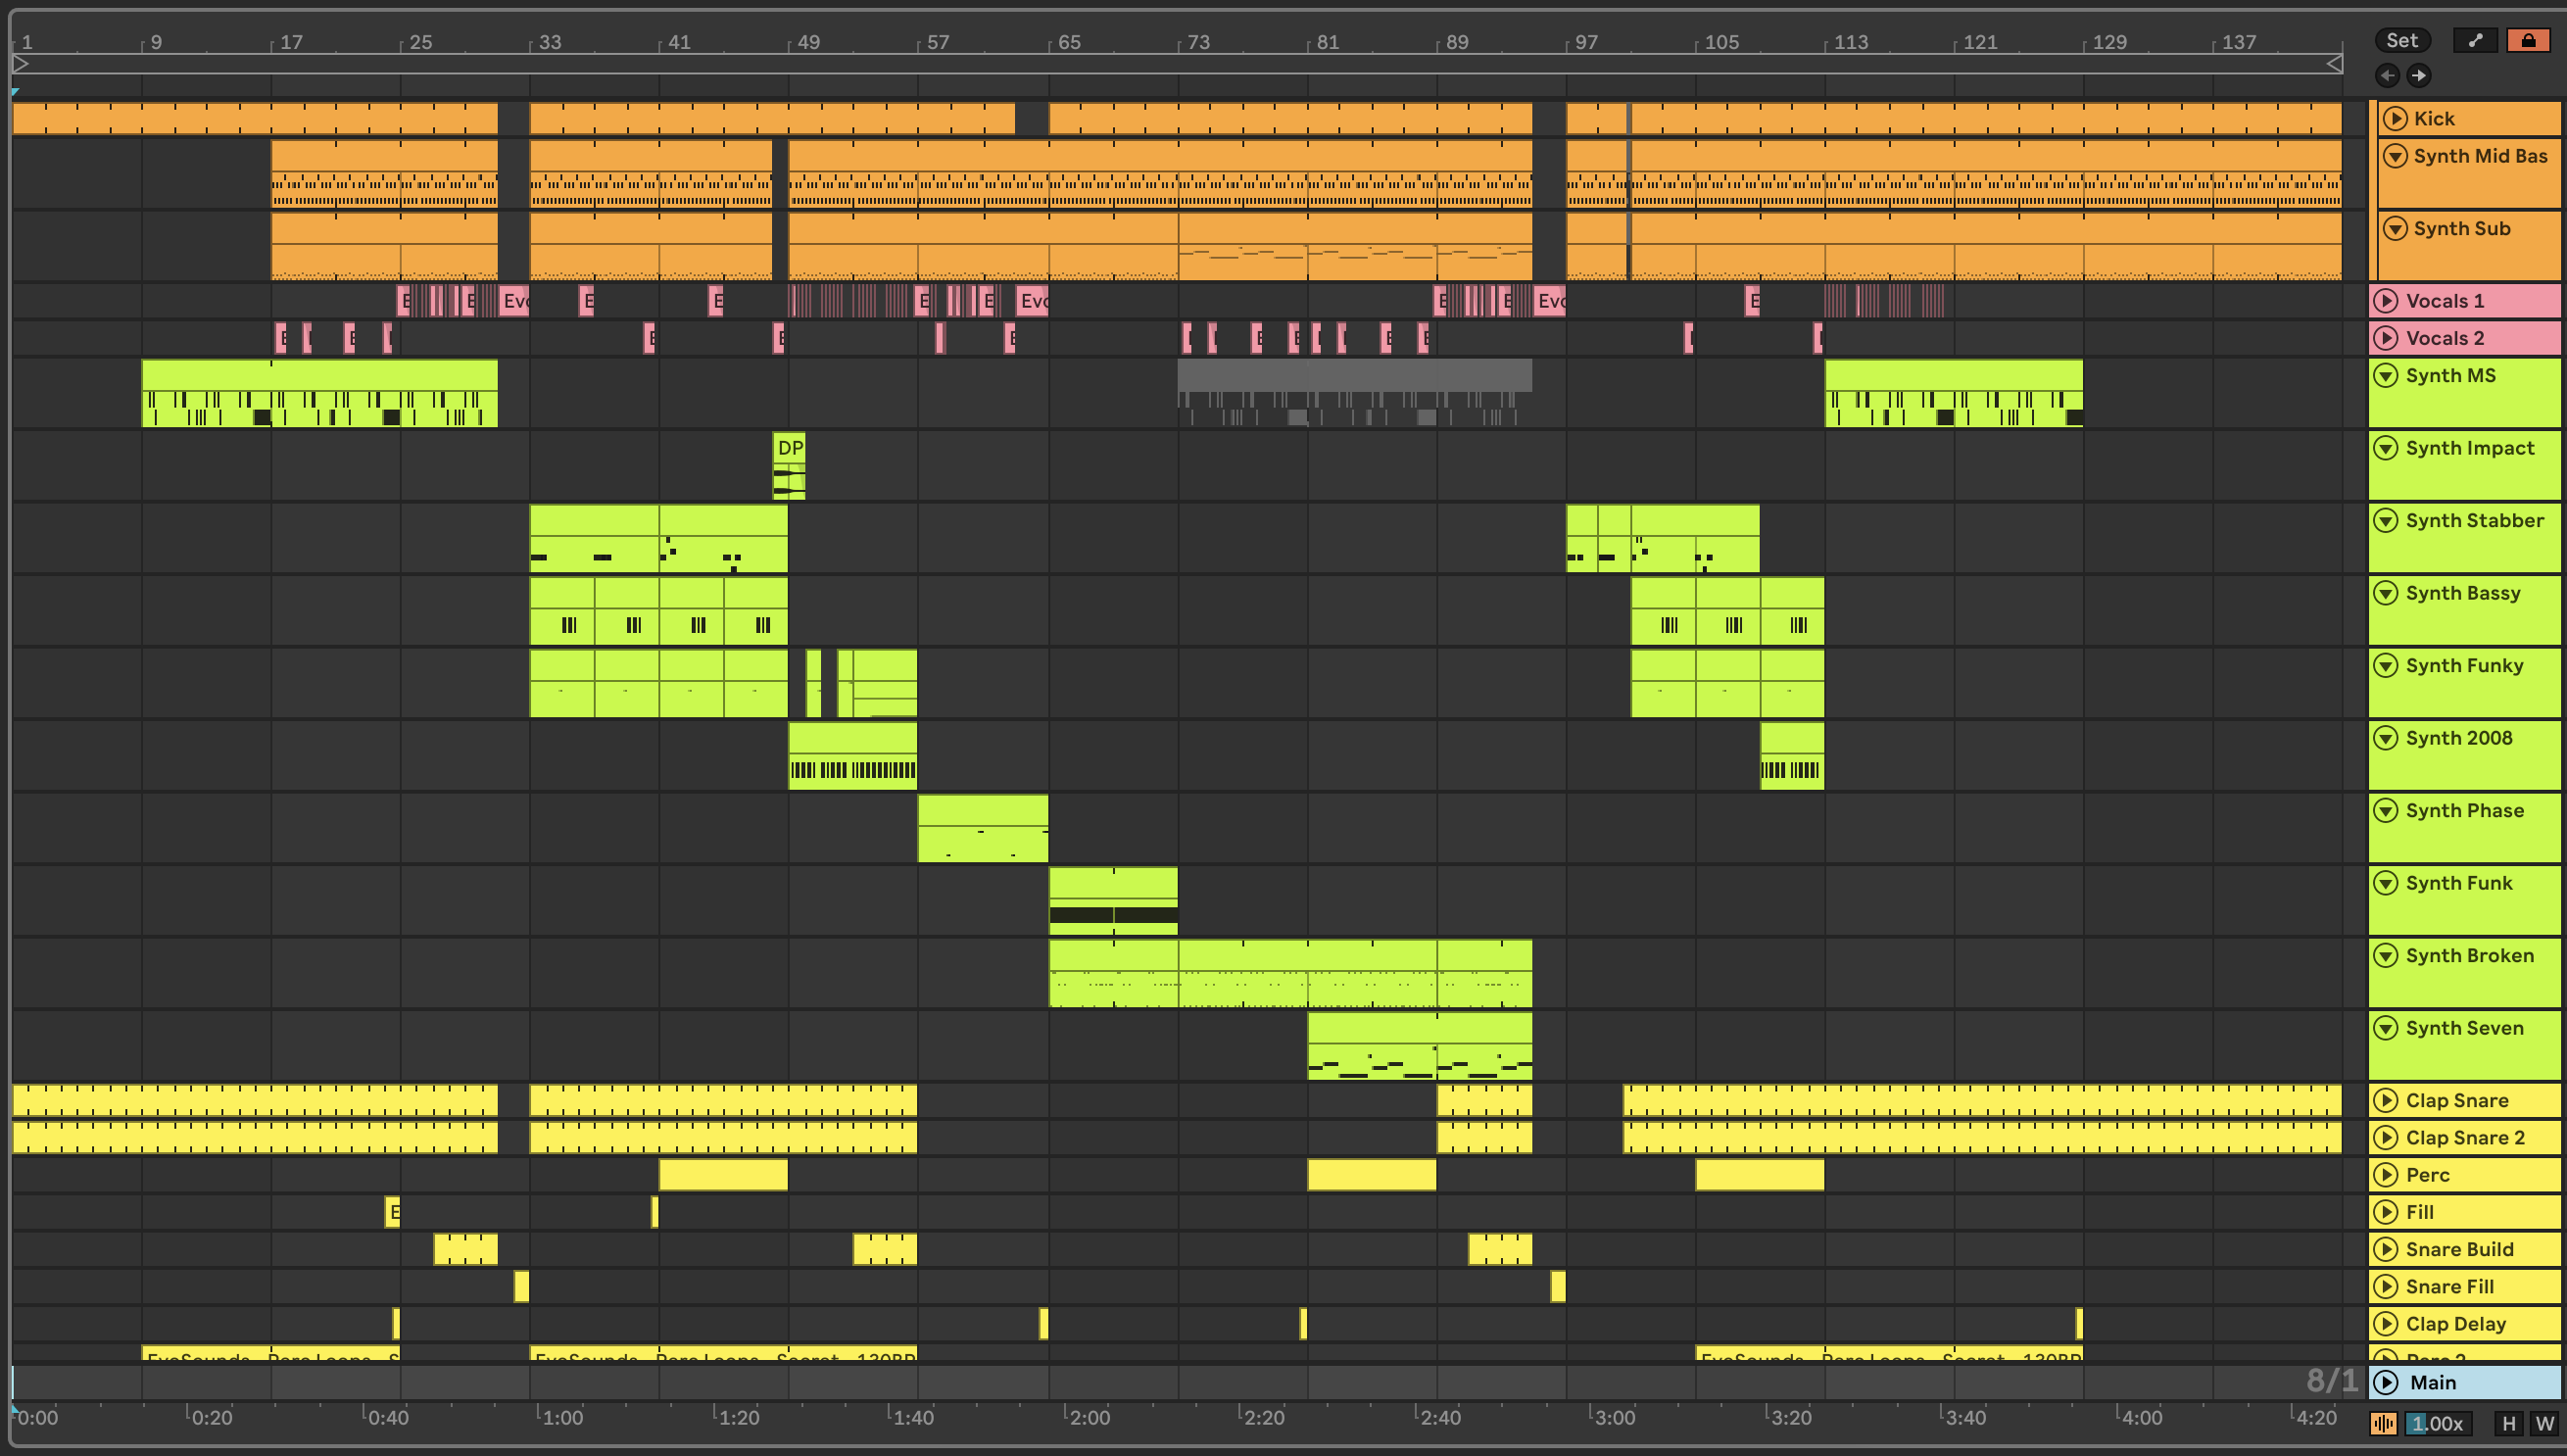The image size is (2567, 1456).
Task: Collapse the Synth Broken track
Action: 2387,955
